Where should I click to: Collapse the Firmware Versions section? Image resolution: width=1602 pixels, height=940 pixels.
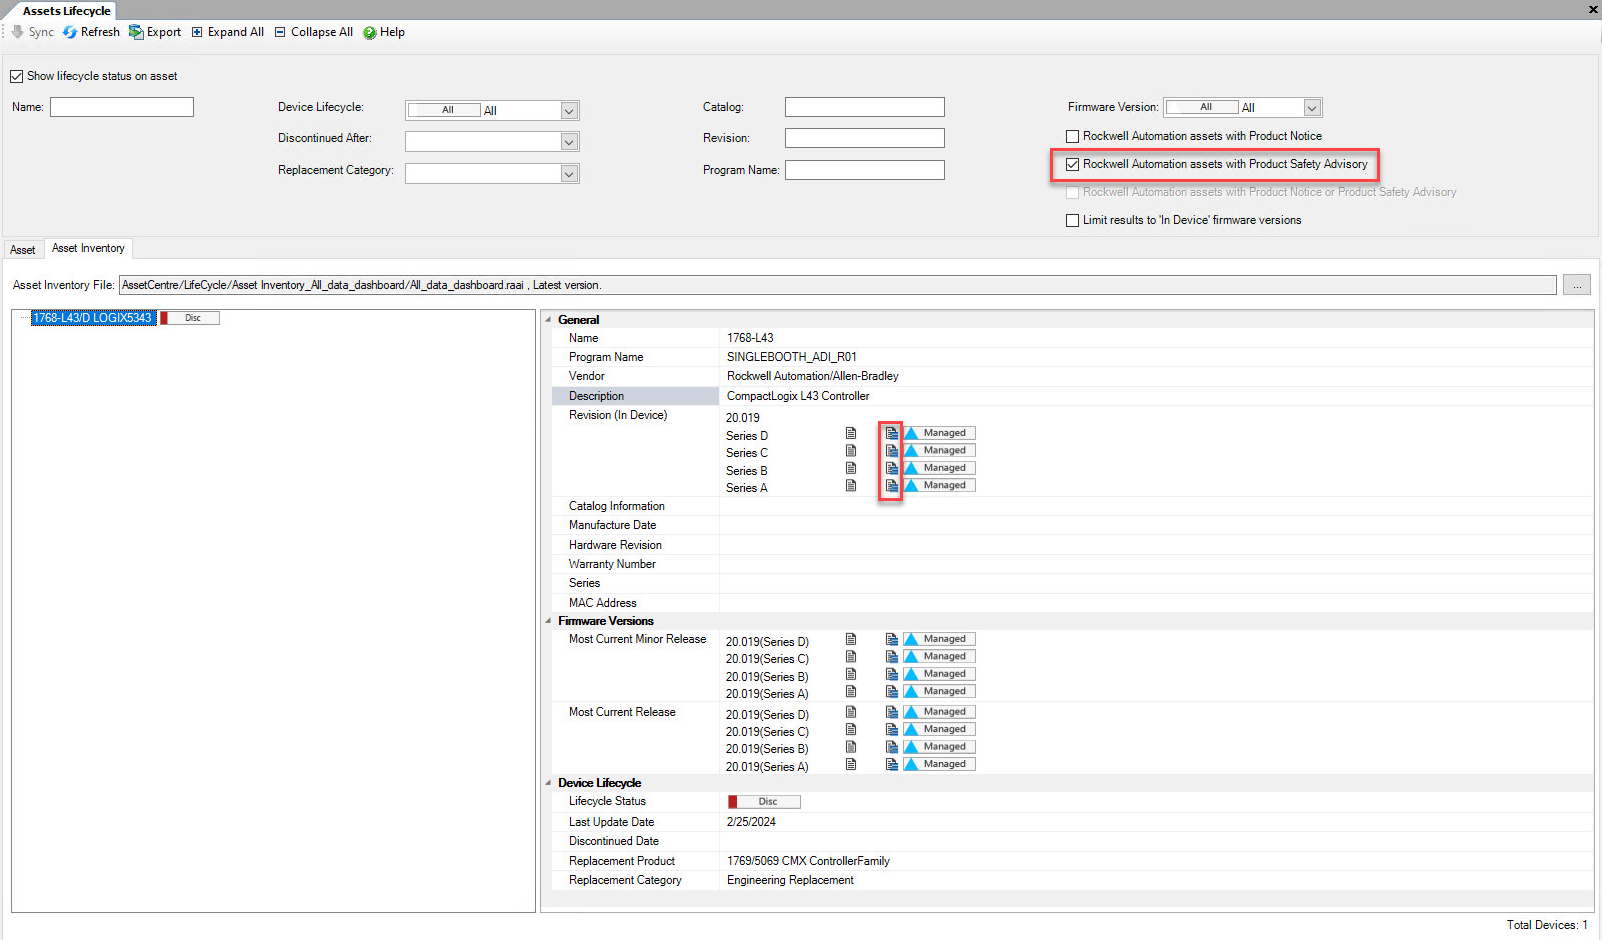(548, 621)
